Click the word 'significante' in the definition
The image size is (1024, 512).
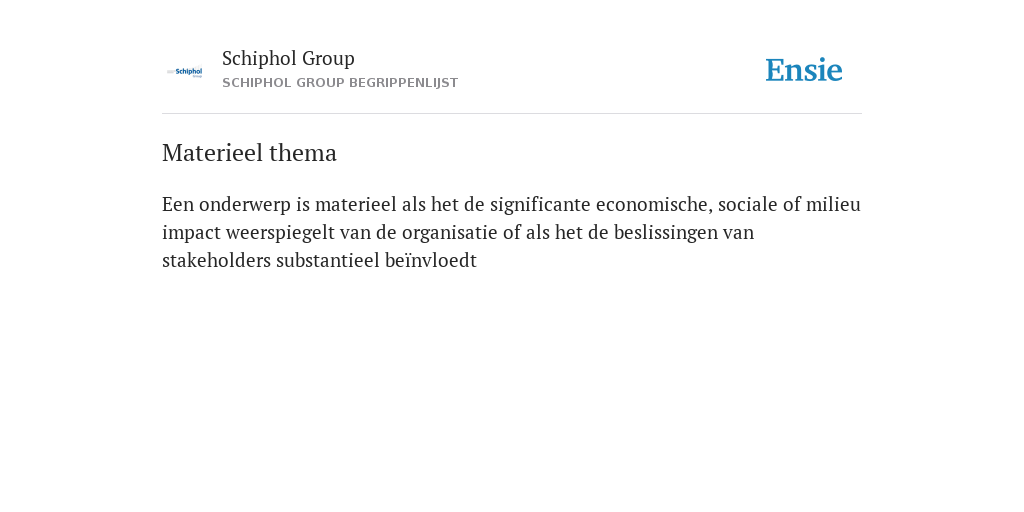point(540,206)
